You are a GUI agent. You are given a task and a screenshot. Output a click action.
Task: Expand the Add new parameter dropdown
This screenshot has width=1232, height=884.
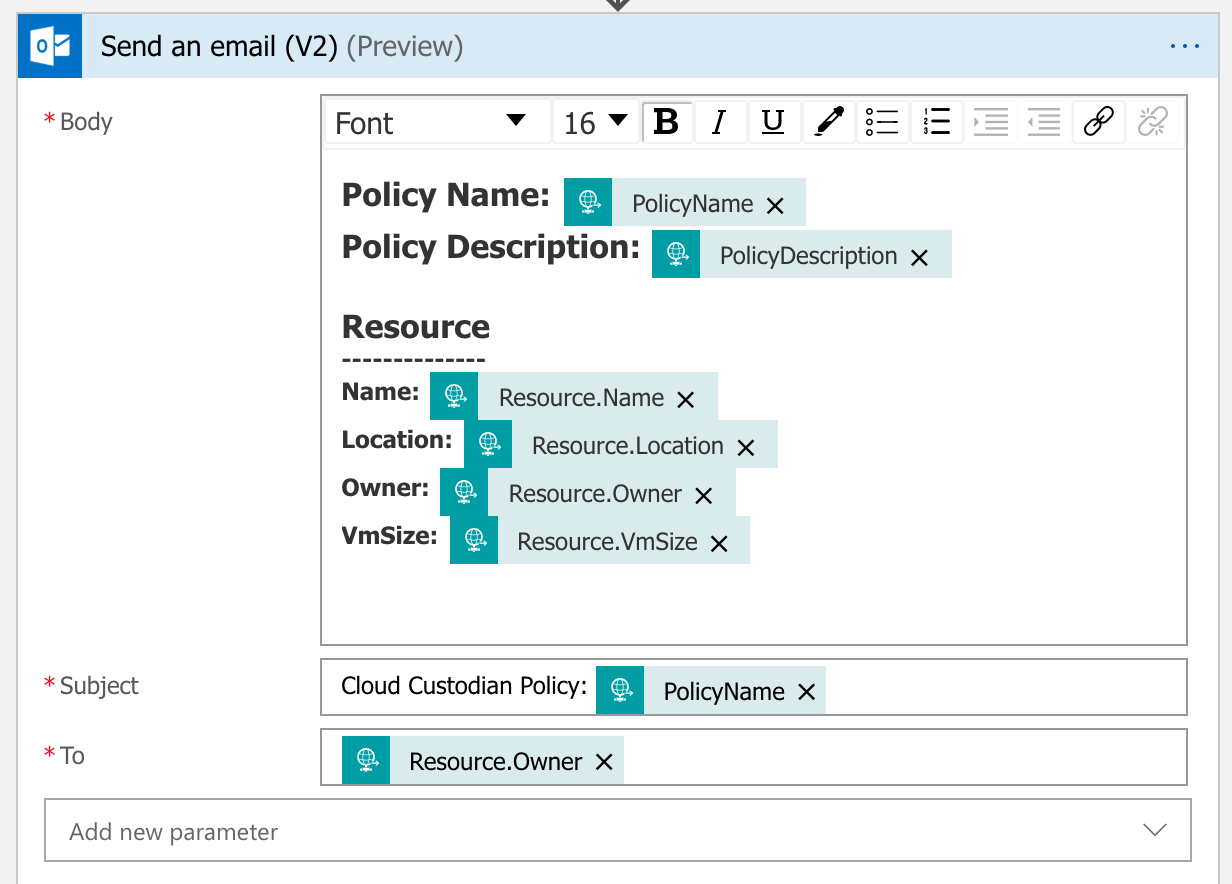tap(617, 830)
